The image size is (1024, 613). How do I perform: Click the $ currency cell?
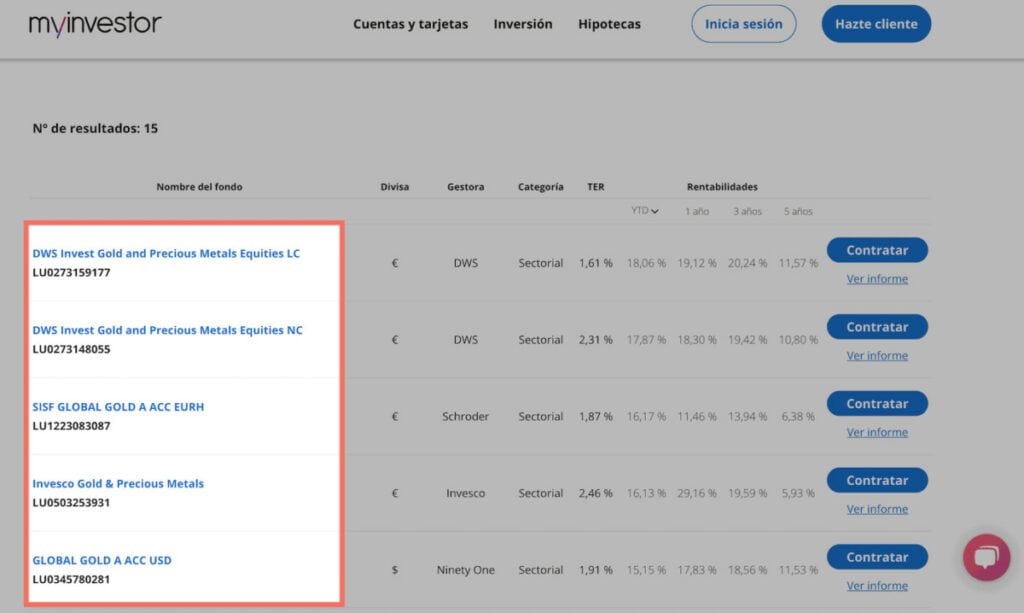tap(394, 570)
